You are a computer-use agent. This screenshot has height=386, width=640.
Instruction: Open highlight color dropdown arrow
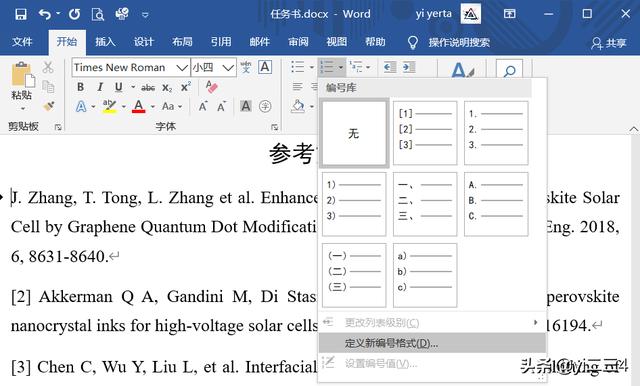pyautogui.click(x=123, y=107)
